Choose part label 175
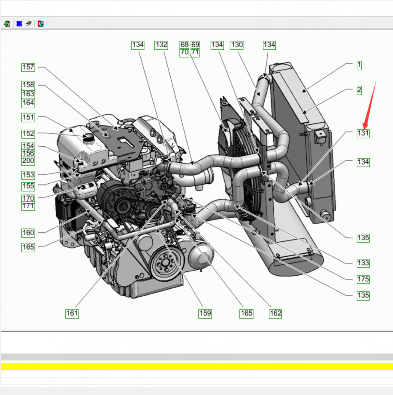Image resolution: width=393 pixels, height=395 pixels. (x=363, y=279)
